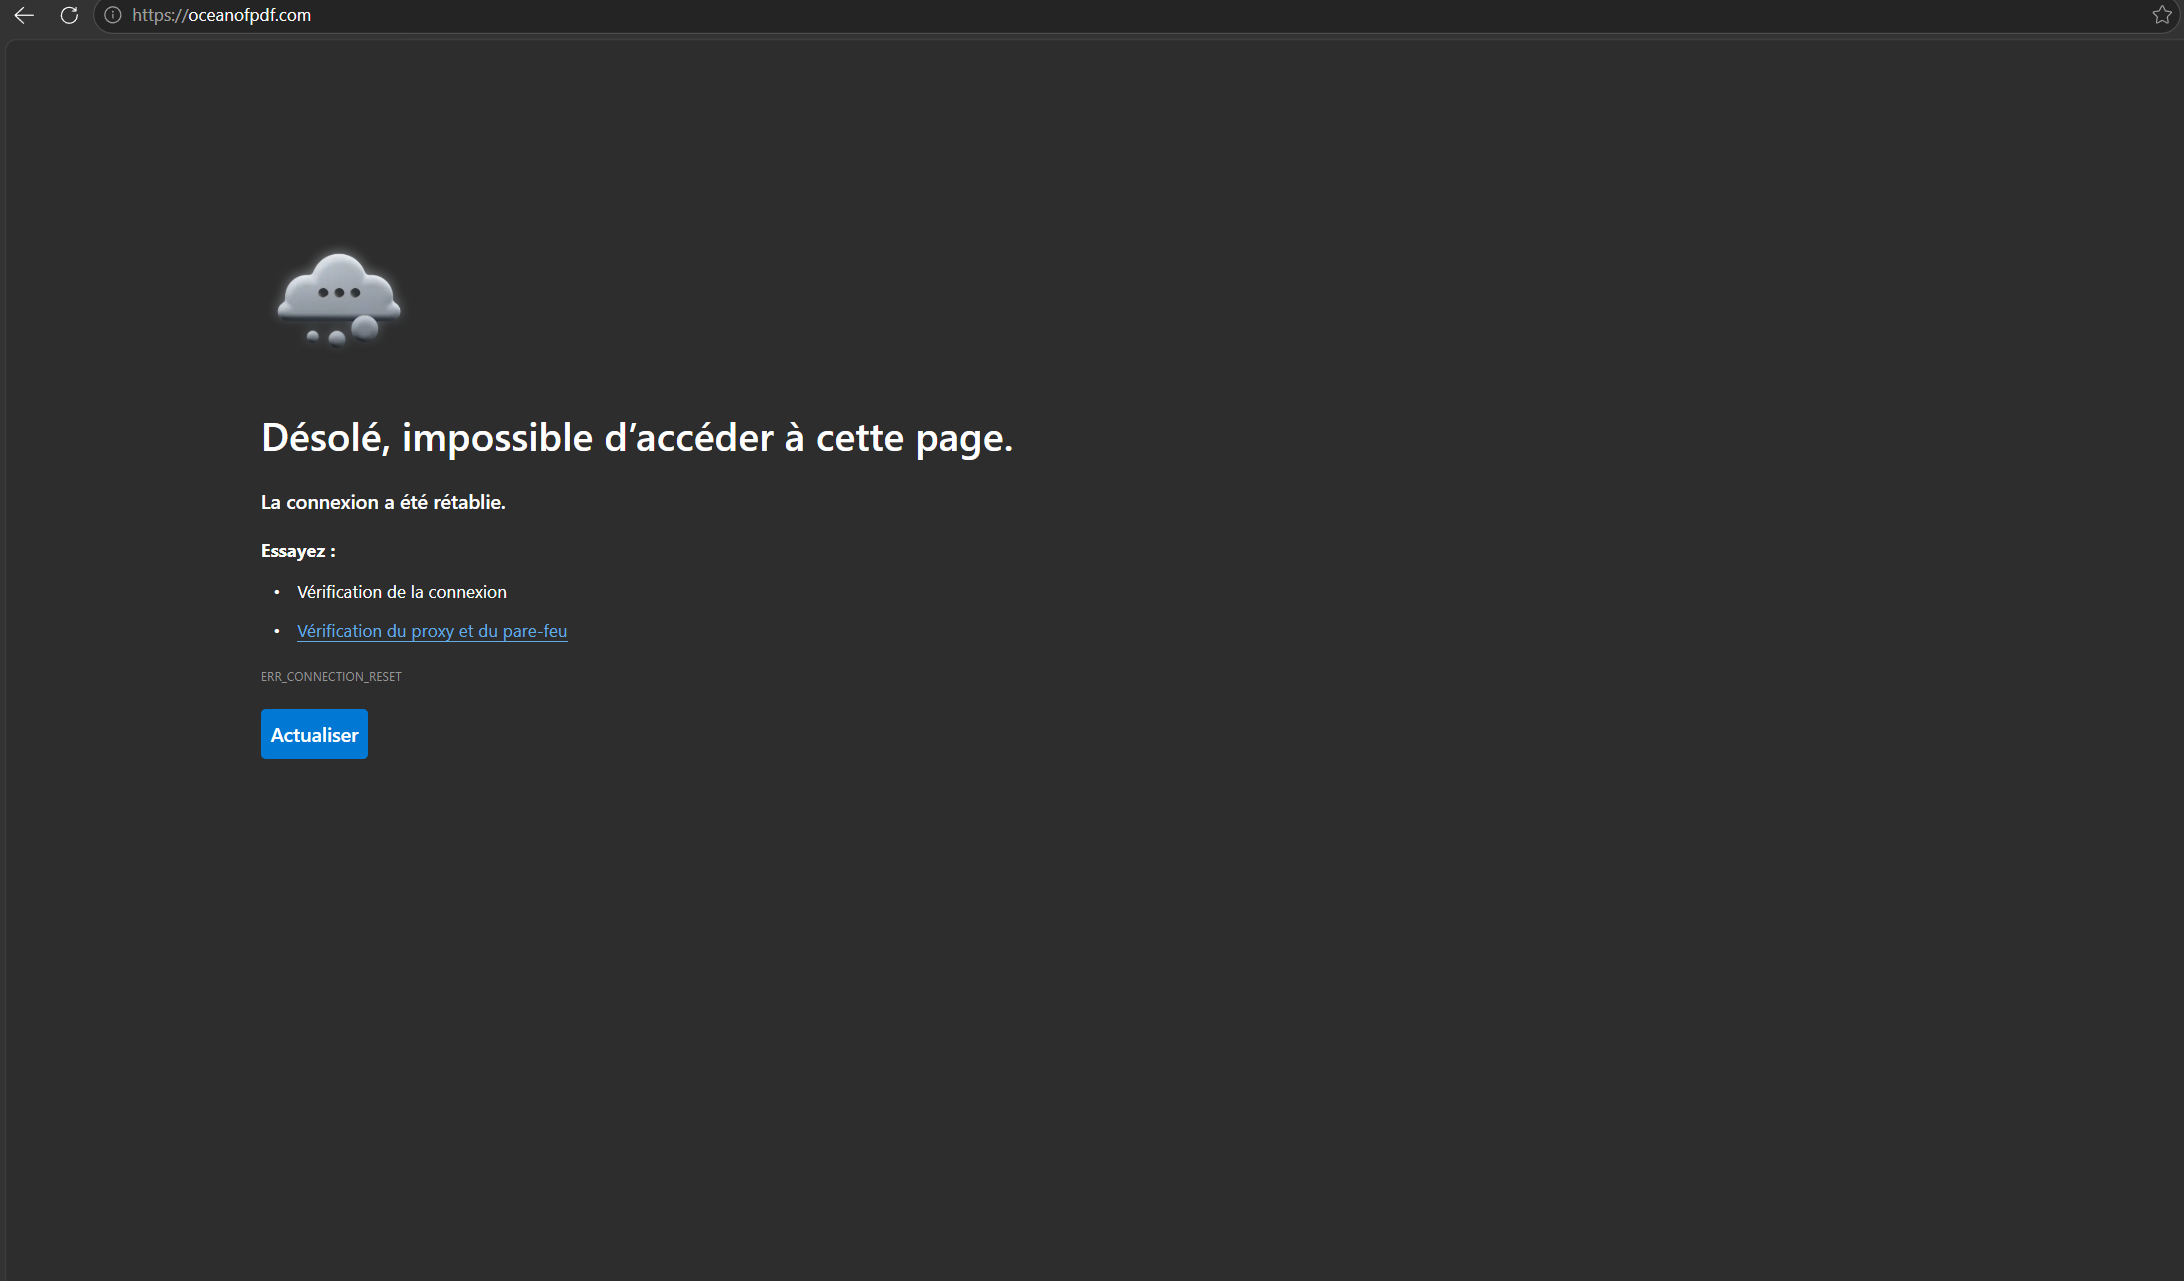This screenshot has width=2184, height=1281.
Task: Click the 'Essayez :' label
Action: tap(298, 551)
